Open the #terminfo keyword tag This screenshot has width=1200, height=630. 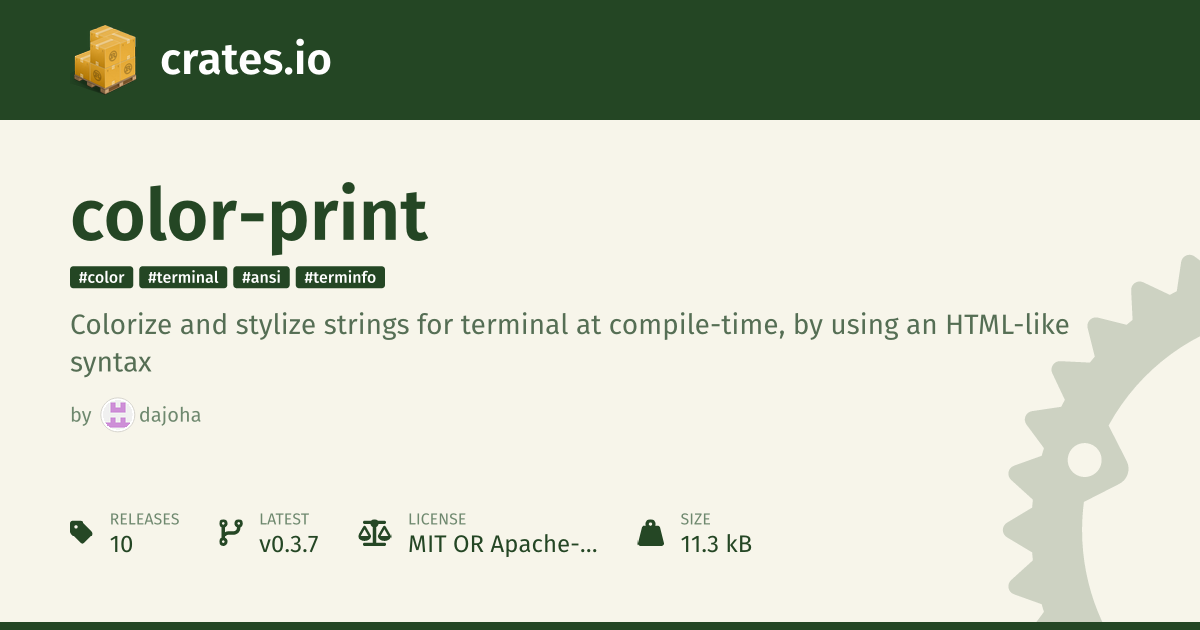click(x=340, y=277)
